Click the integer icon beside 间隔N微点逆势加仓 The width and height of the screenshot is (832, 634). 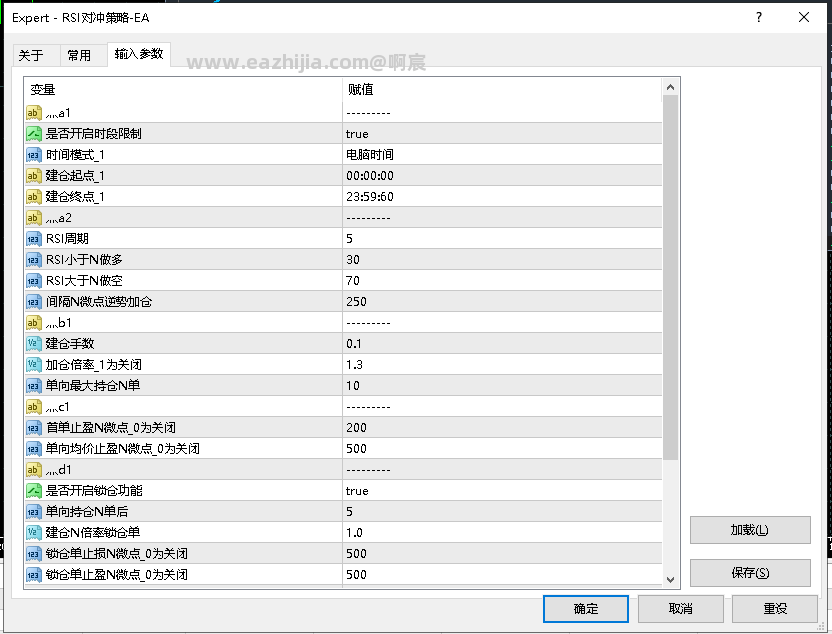(33, 302)
